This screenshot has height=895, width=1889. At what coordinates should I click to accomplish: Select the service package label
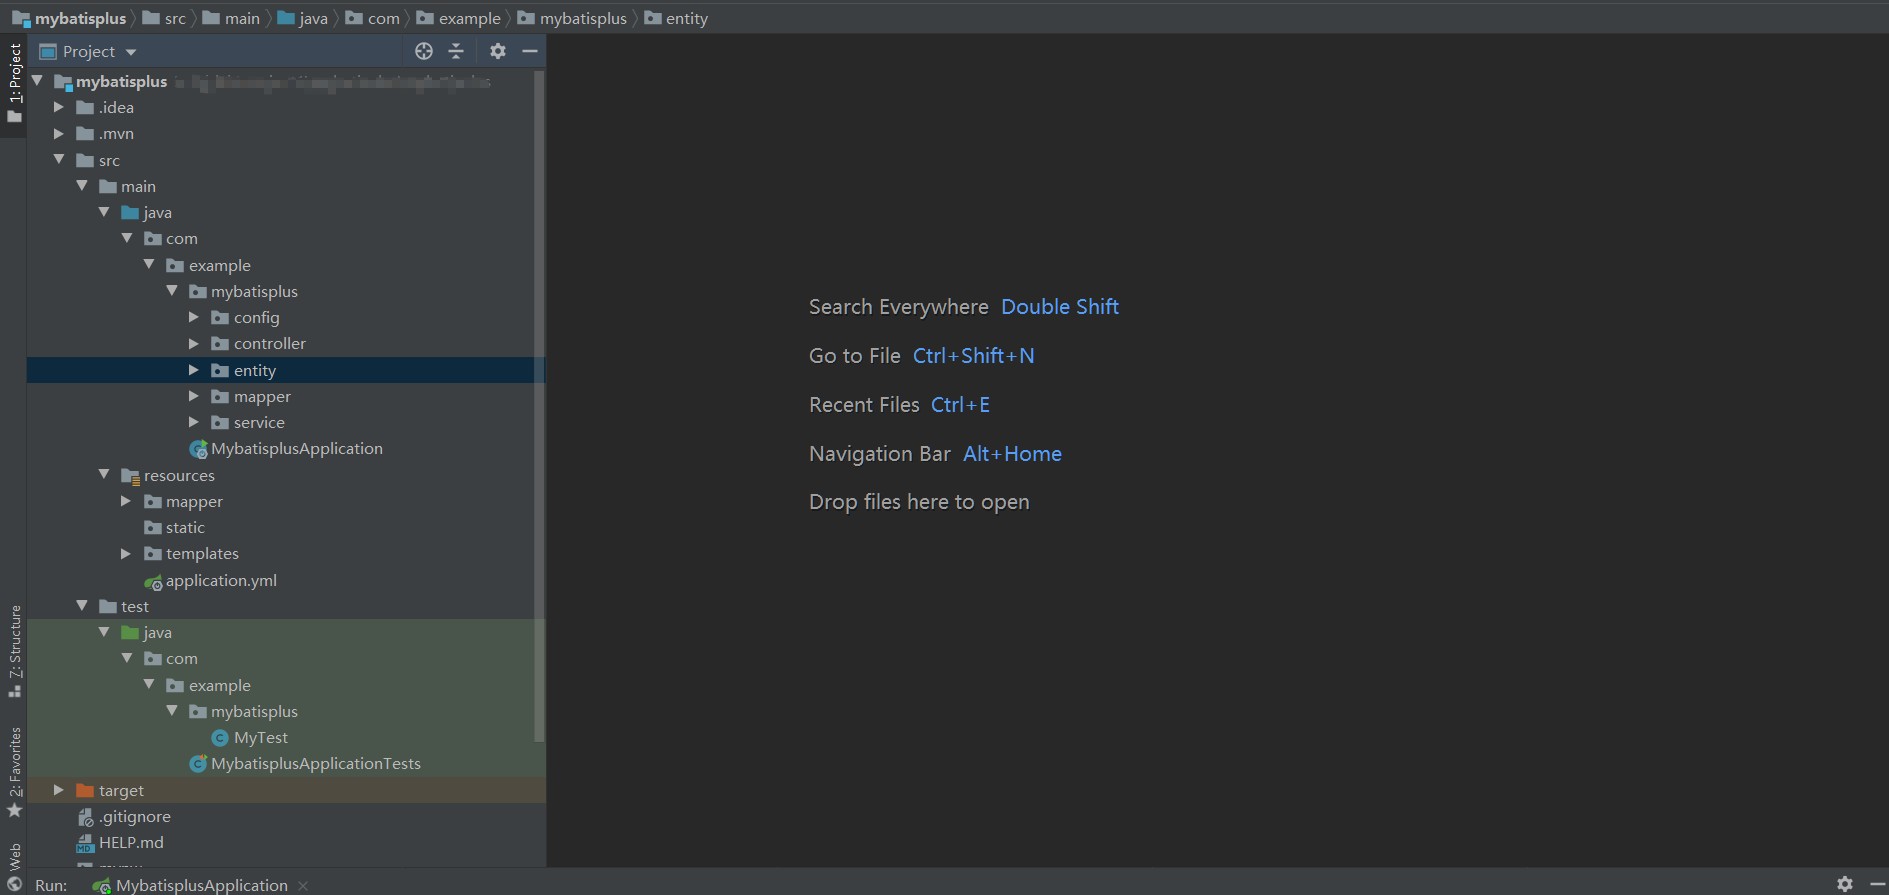[259, 422]
